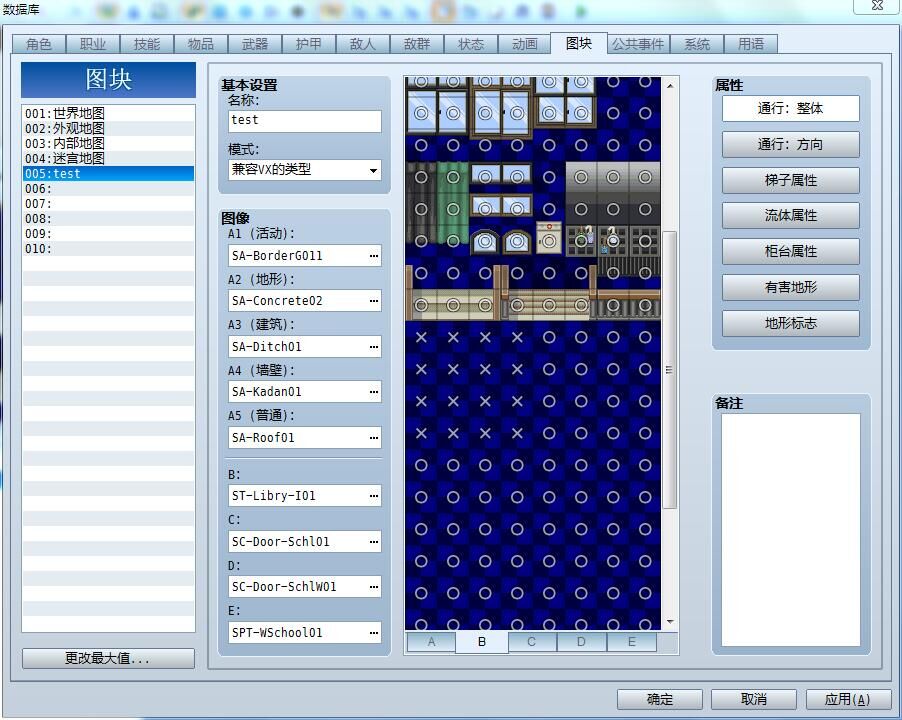Screen dimensions: 902x720
Task: Cancel with the 取消 button
Action: pos(754,699)
